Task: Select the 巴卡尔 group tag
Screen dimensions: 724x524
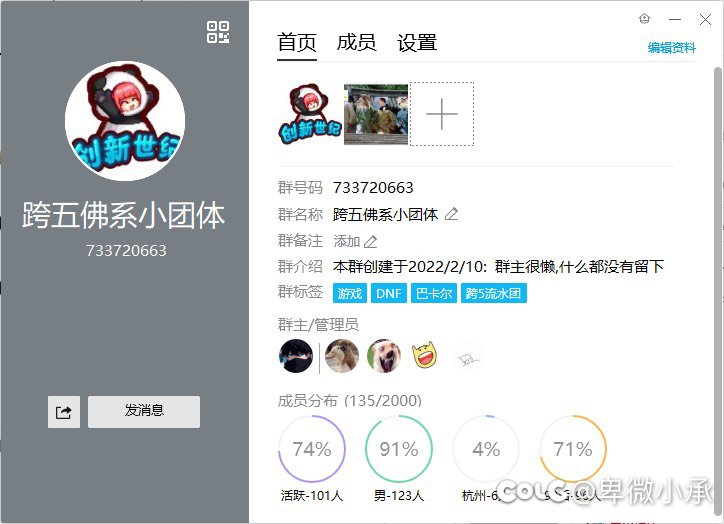Action: click(x=434, y=293)
